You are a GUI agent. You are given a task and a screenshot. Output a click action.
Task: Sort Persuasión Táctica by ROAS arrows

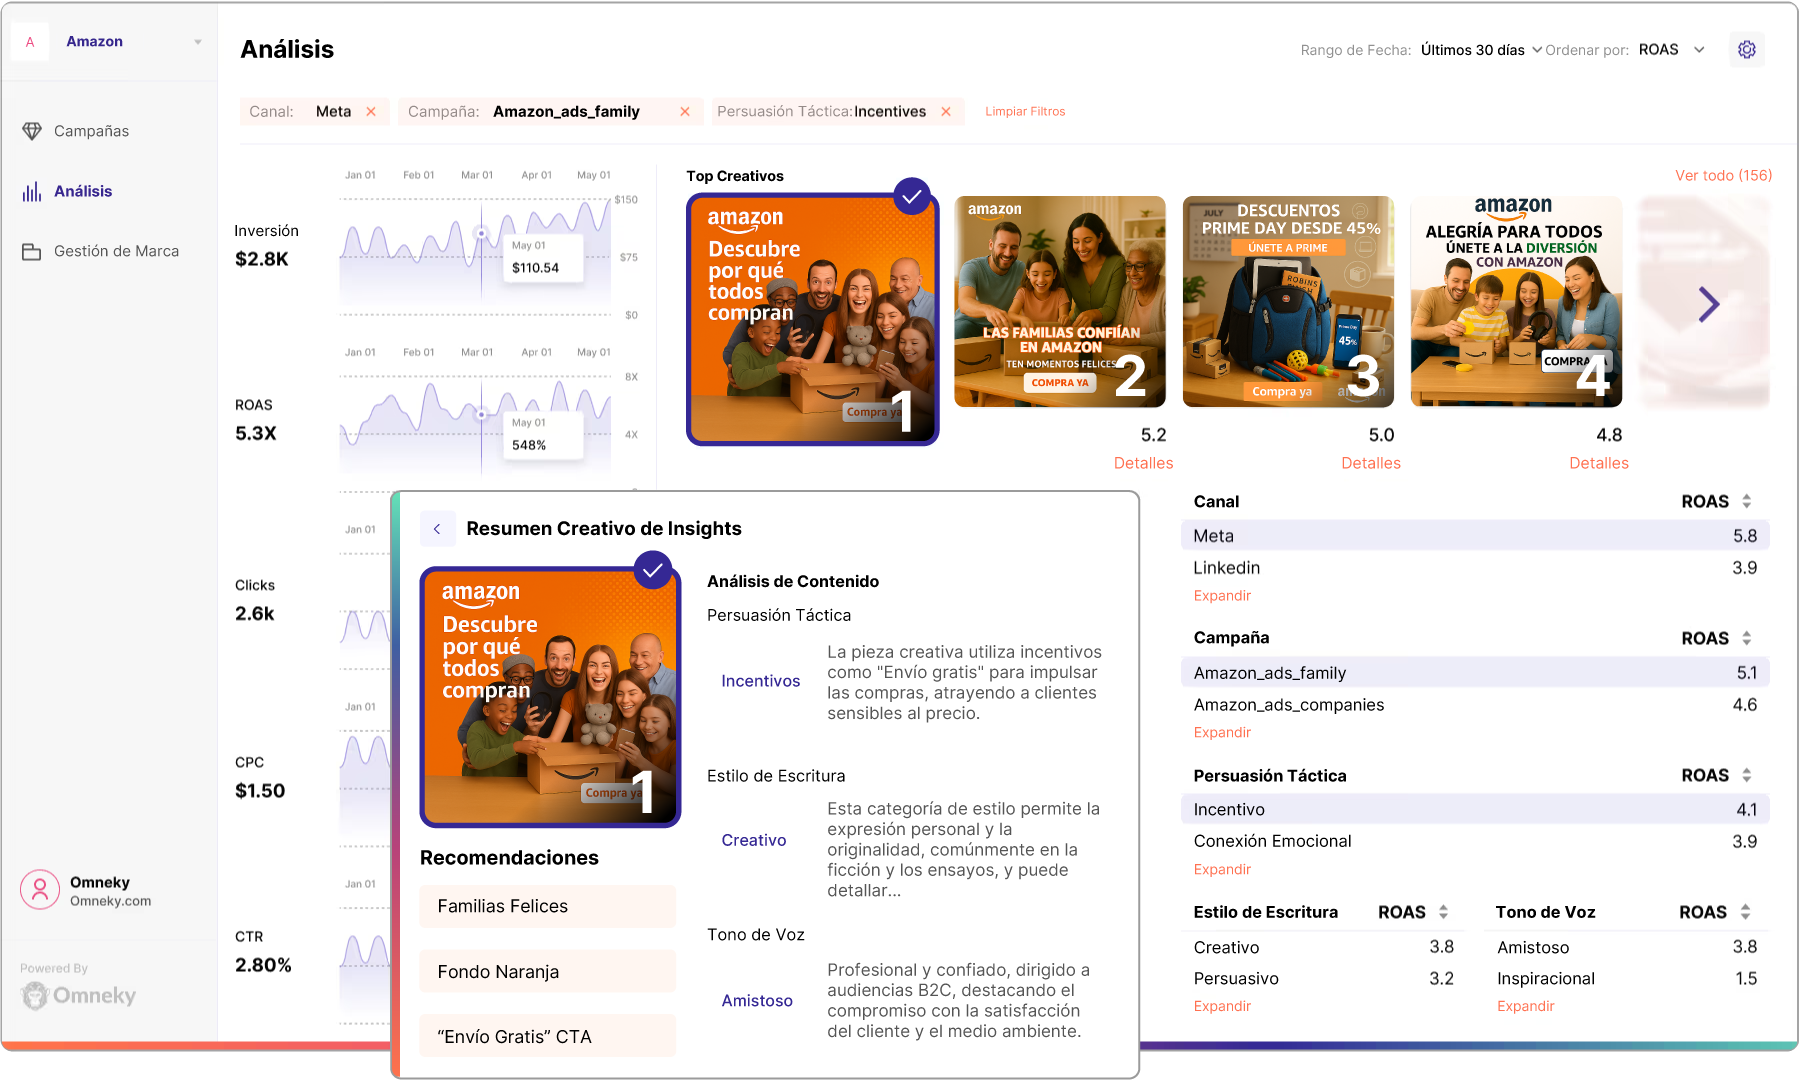pos(1746,775)
